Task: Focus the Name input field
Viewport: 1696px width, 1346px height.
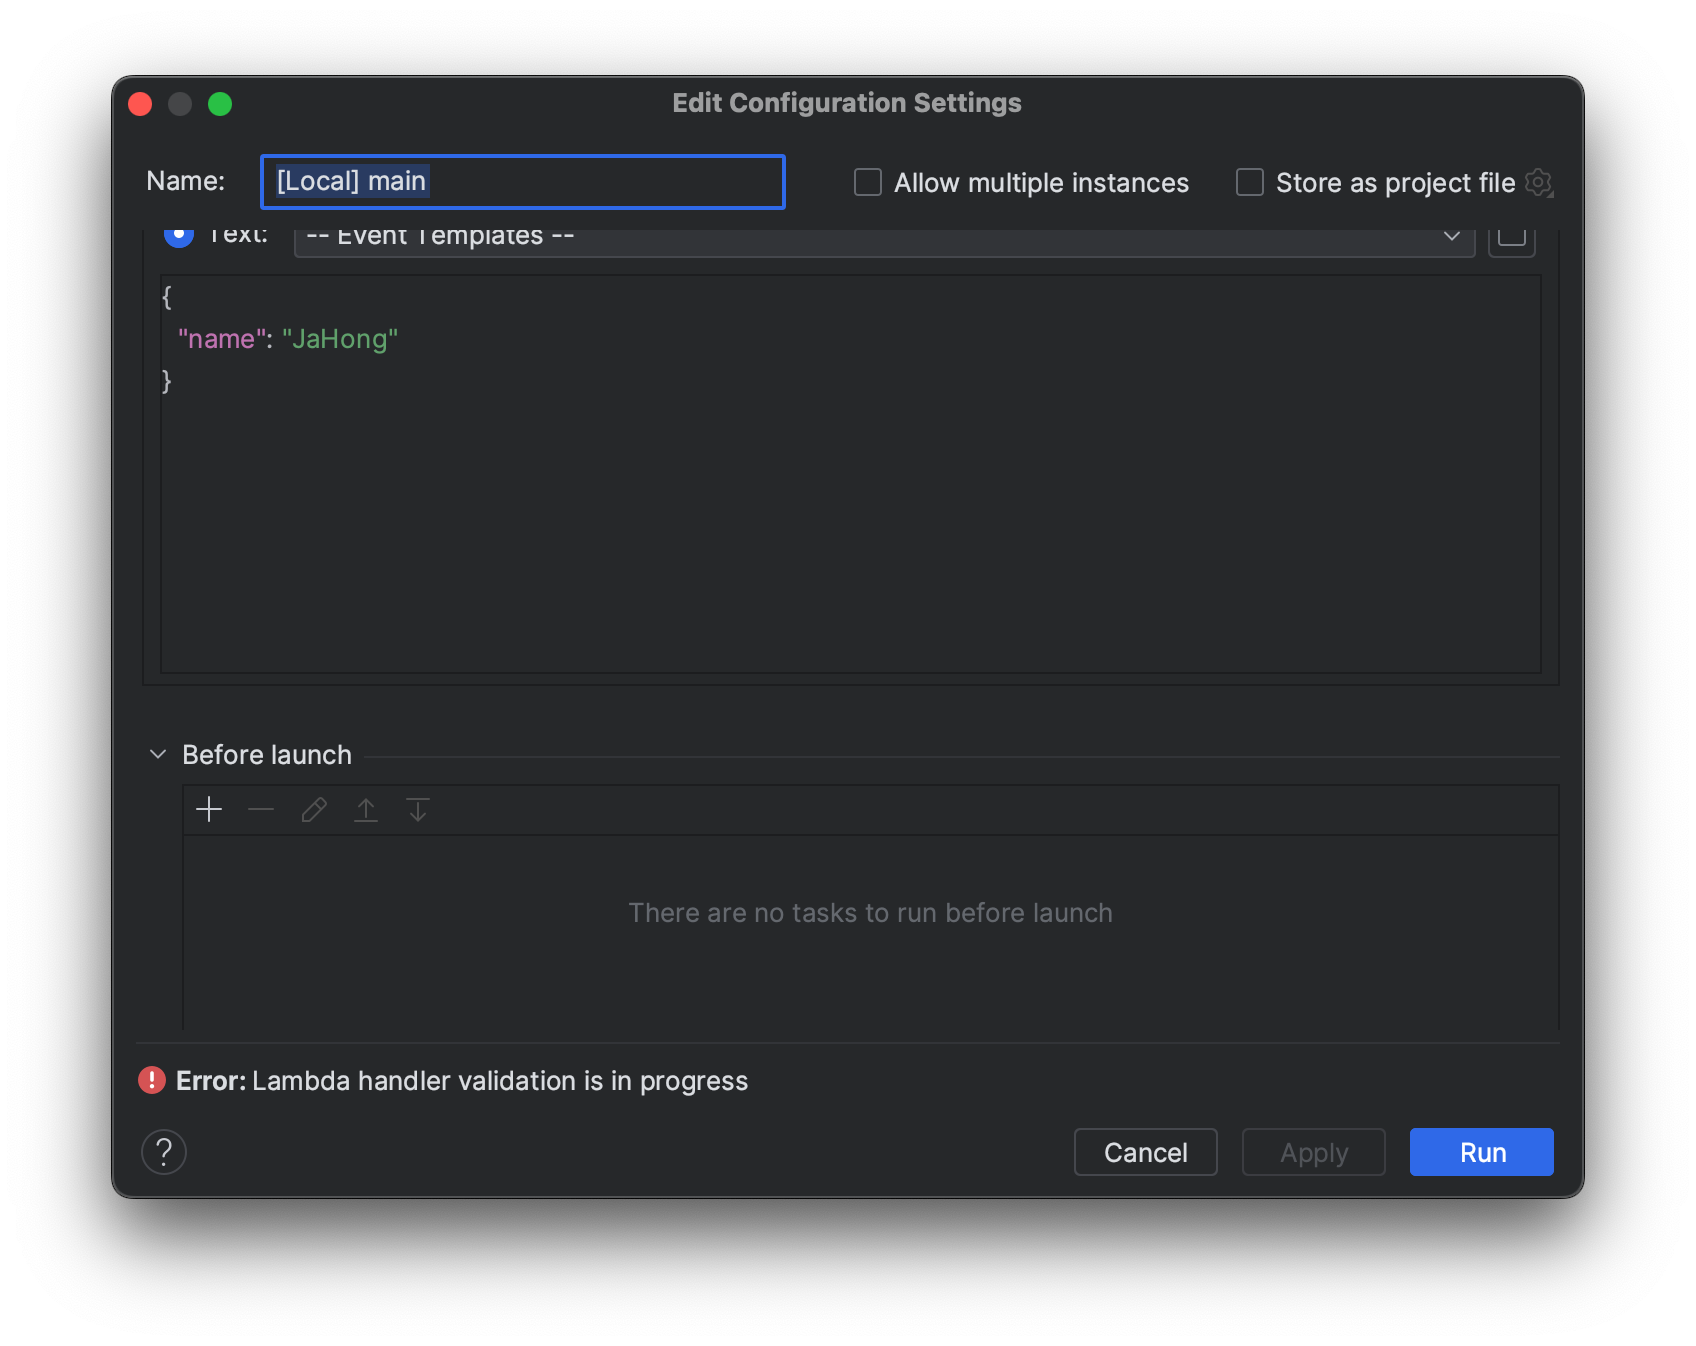Action: point(523,182)
